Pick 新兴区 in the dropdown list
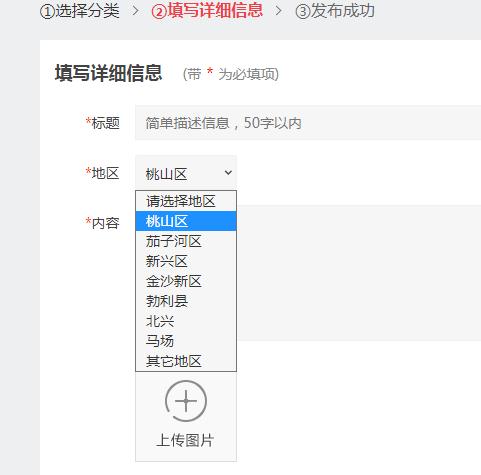 tap(186, 261)
